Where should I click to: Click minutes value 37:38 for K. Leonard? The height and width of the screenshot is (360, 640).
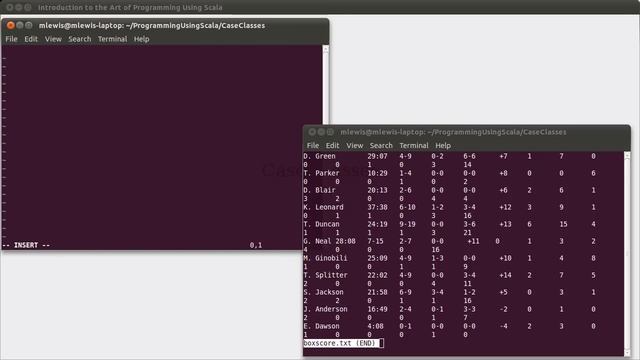point(378,207)
